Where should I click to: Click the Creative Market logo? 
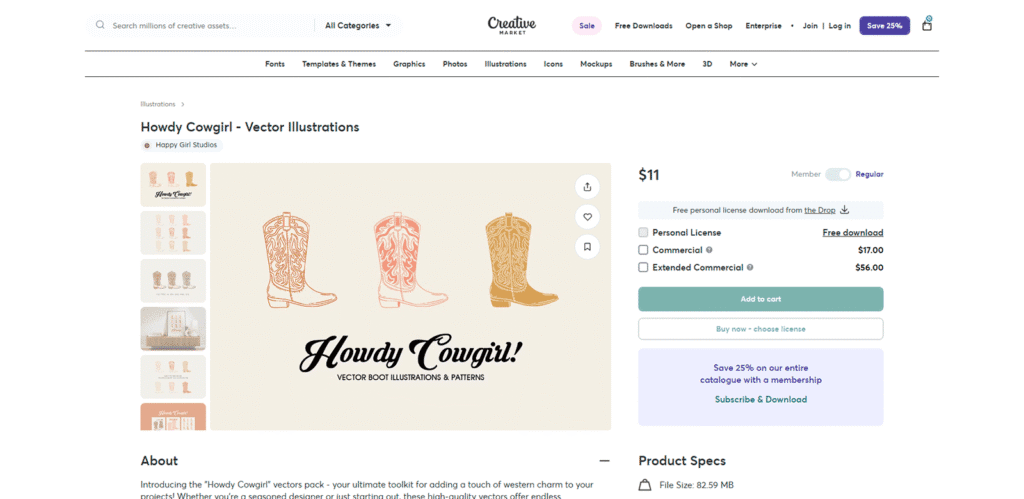coord(512,25)
